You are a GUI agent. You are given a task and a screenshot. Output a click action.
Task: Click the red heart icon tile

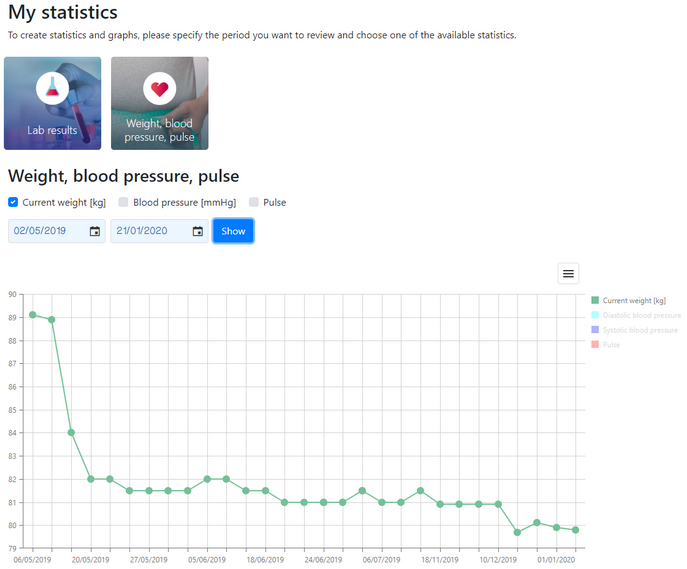coord(159,88)
